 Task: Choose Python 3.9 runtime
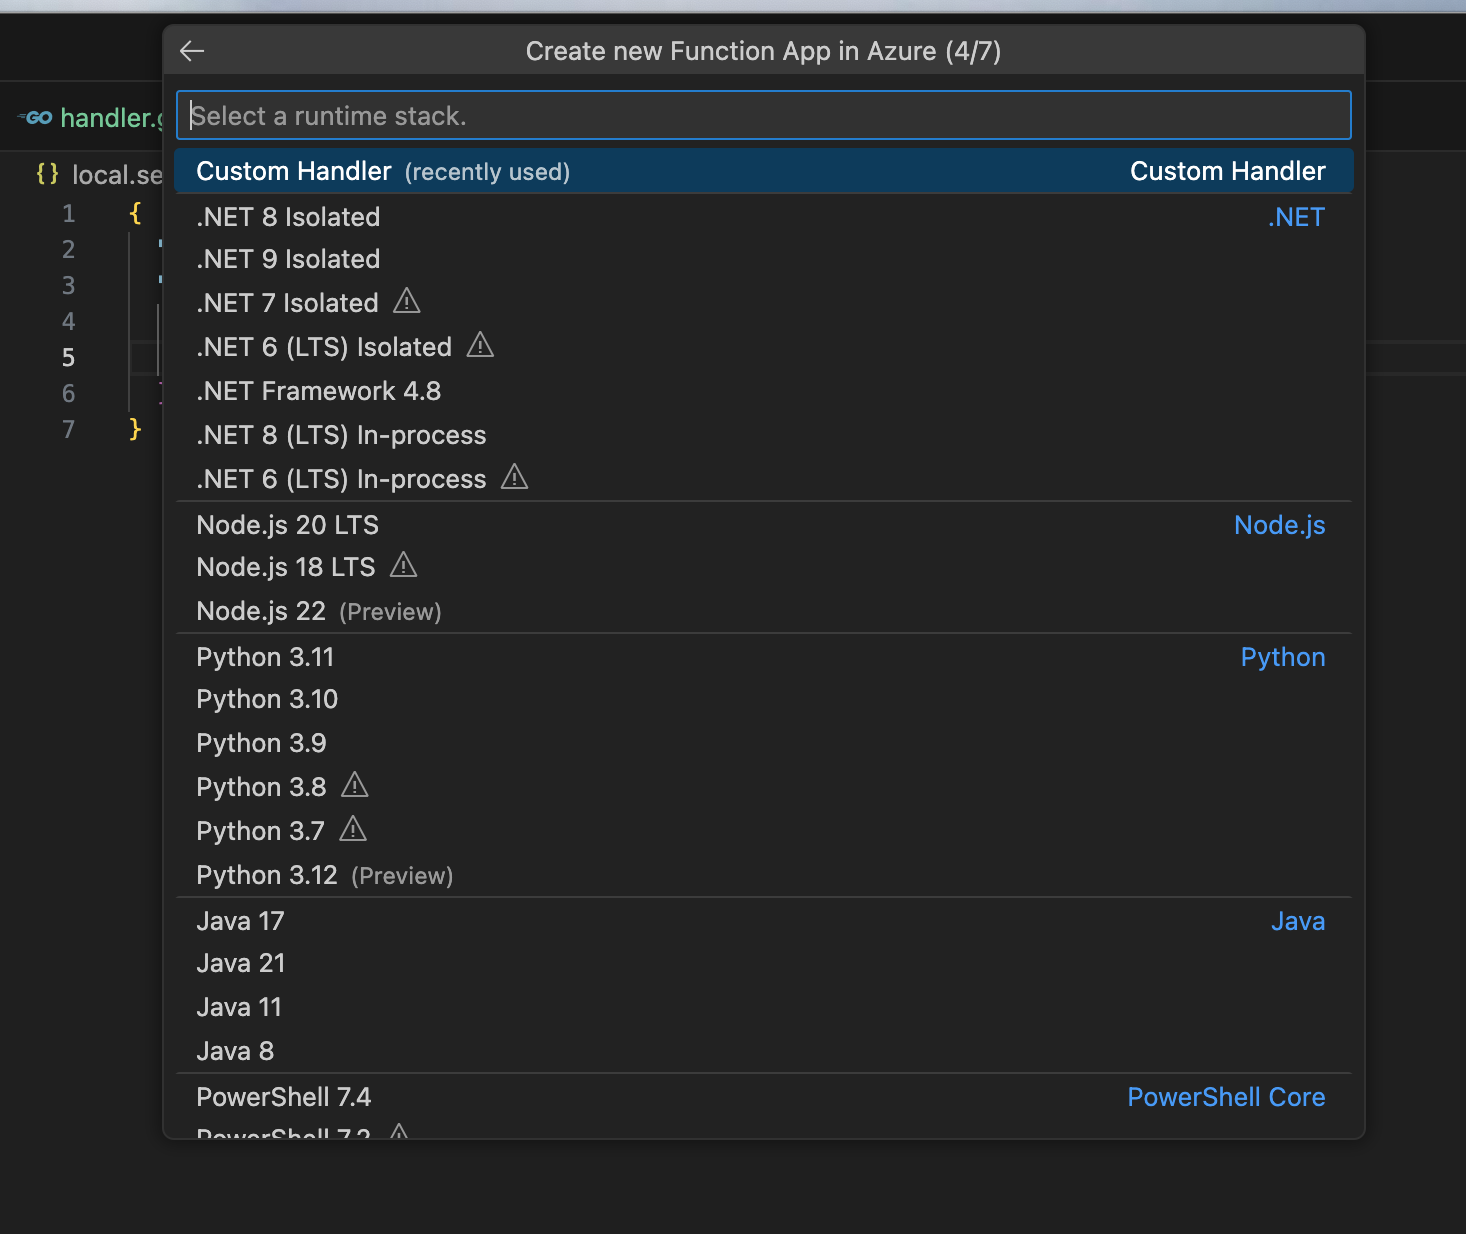764,743
